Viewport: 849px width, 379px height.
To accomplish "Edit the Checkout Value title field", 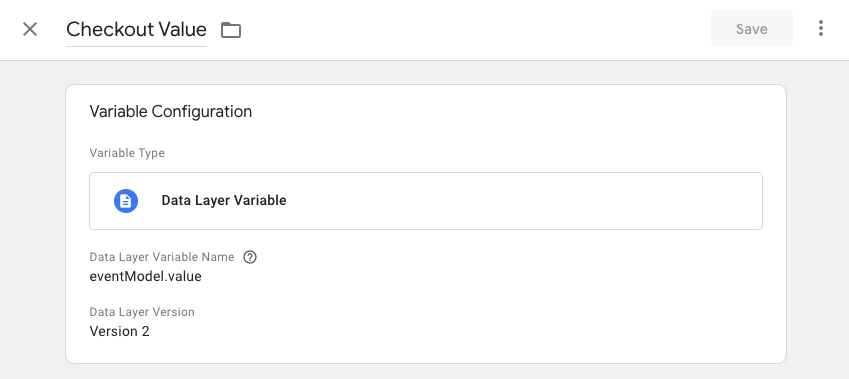I will click(x=136, y=29).
